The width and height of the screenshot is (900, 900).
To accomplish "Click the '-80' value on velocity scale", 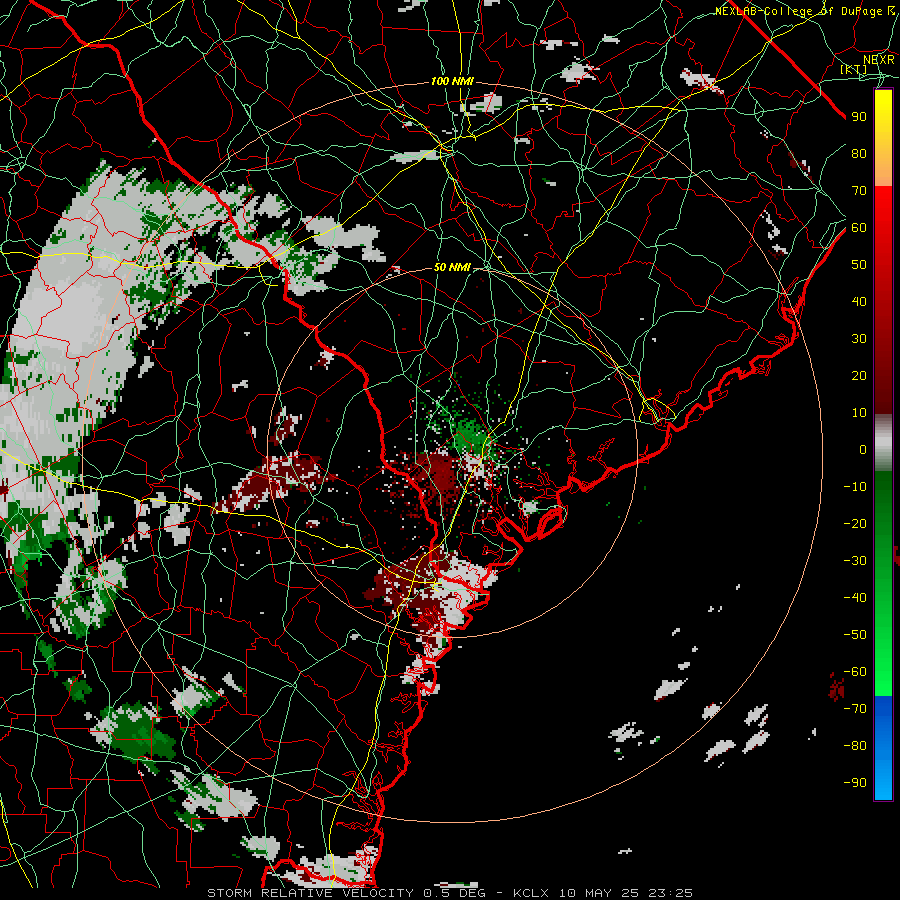I will tap(855, 746).
